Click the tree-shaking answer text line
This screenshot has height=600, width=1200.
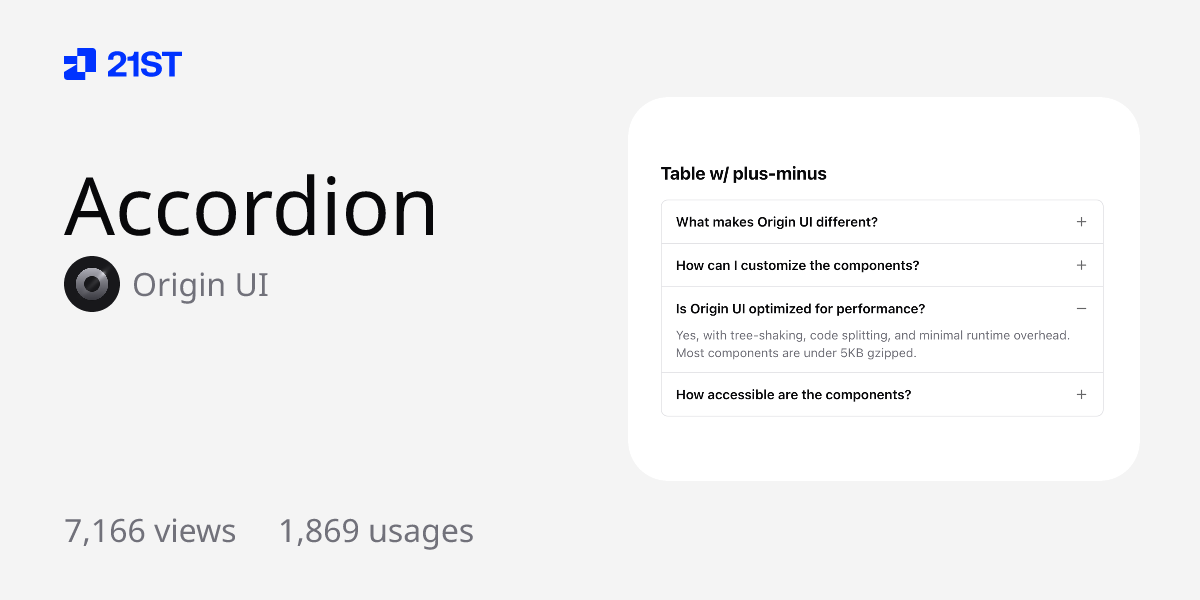pos(873,335)
